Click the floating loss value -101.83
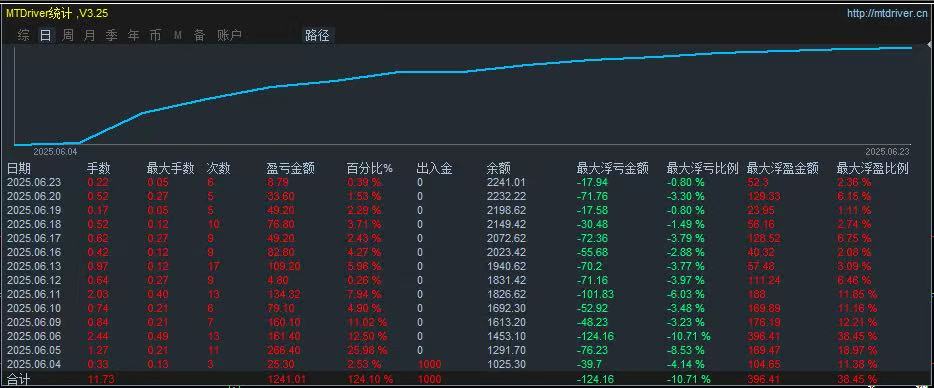Image resolution: width=934 pixels, height=388 pixels. [595, 294]
